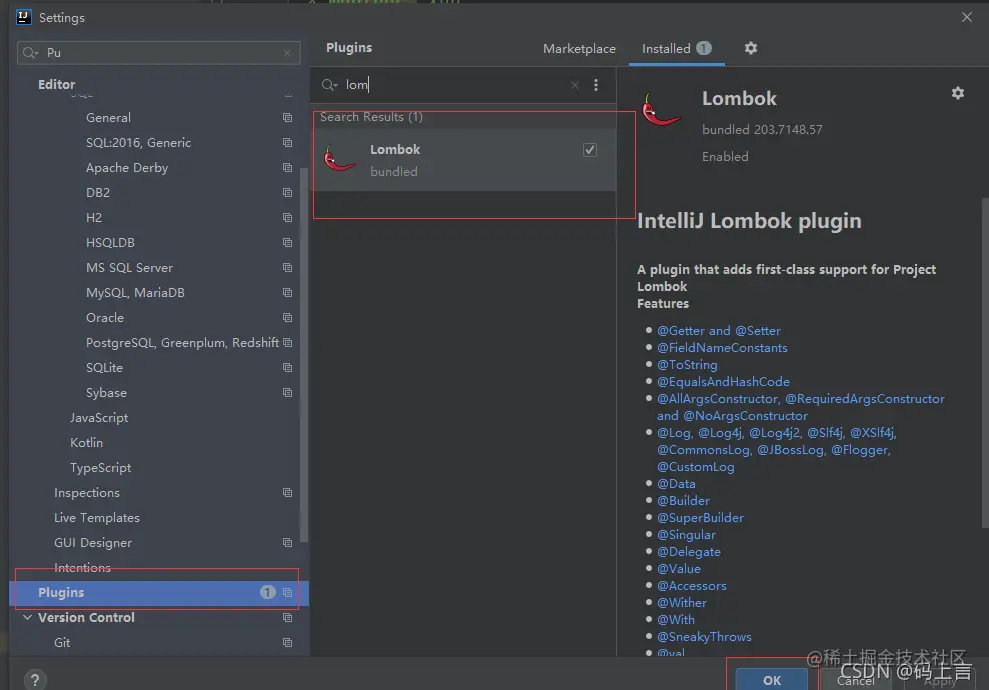Open Kotlin settings item
989x690 pixels.
tap(86, 443)
